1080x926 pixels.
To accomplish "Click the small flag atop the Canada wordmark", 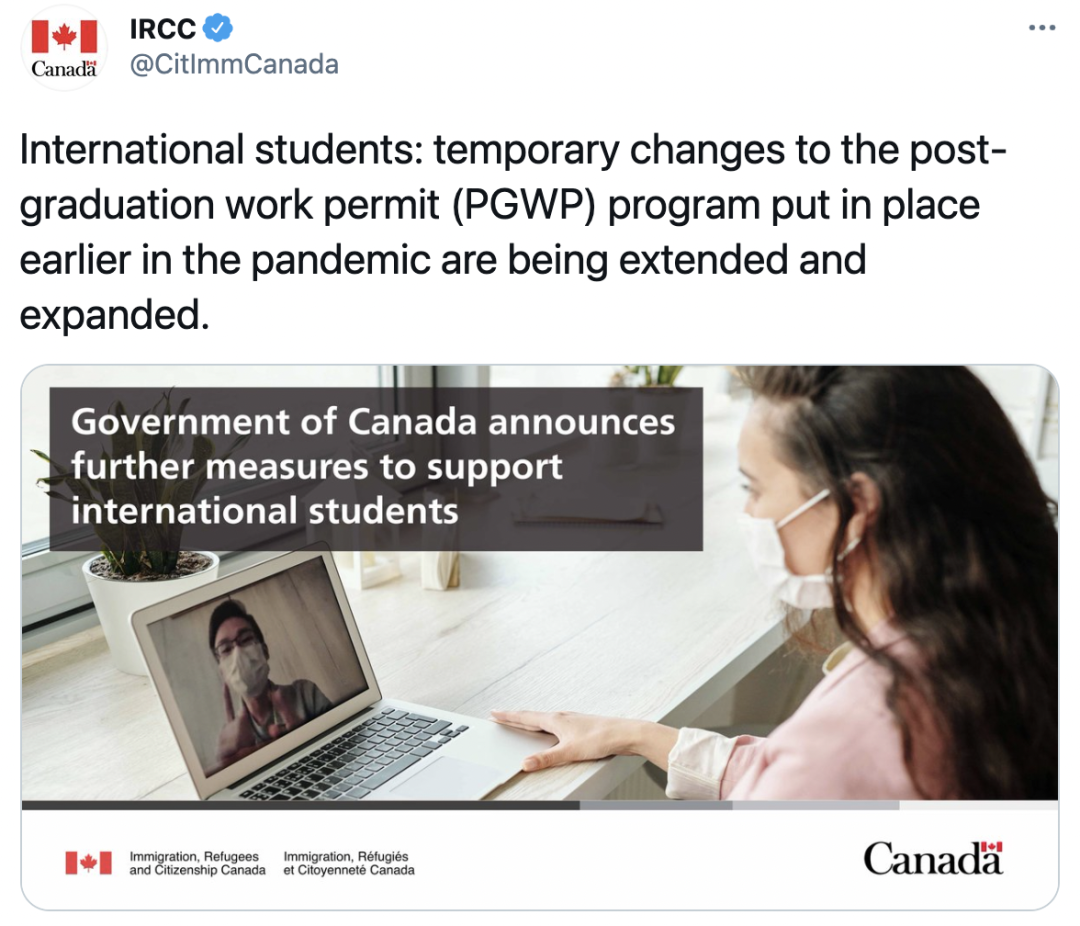I will pyautogui.click(x=992, y=847).
